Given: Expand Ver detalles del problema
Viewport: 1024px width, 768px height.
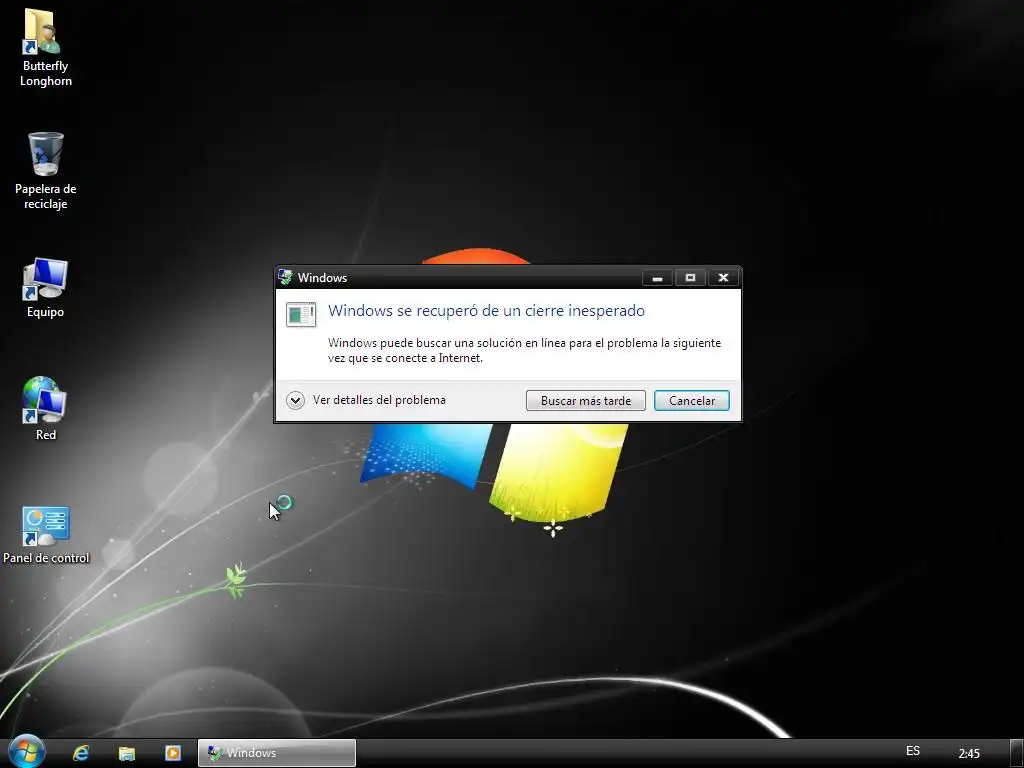Looking at the screenshot, I should coord(295,400).
